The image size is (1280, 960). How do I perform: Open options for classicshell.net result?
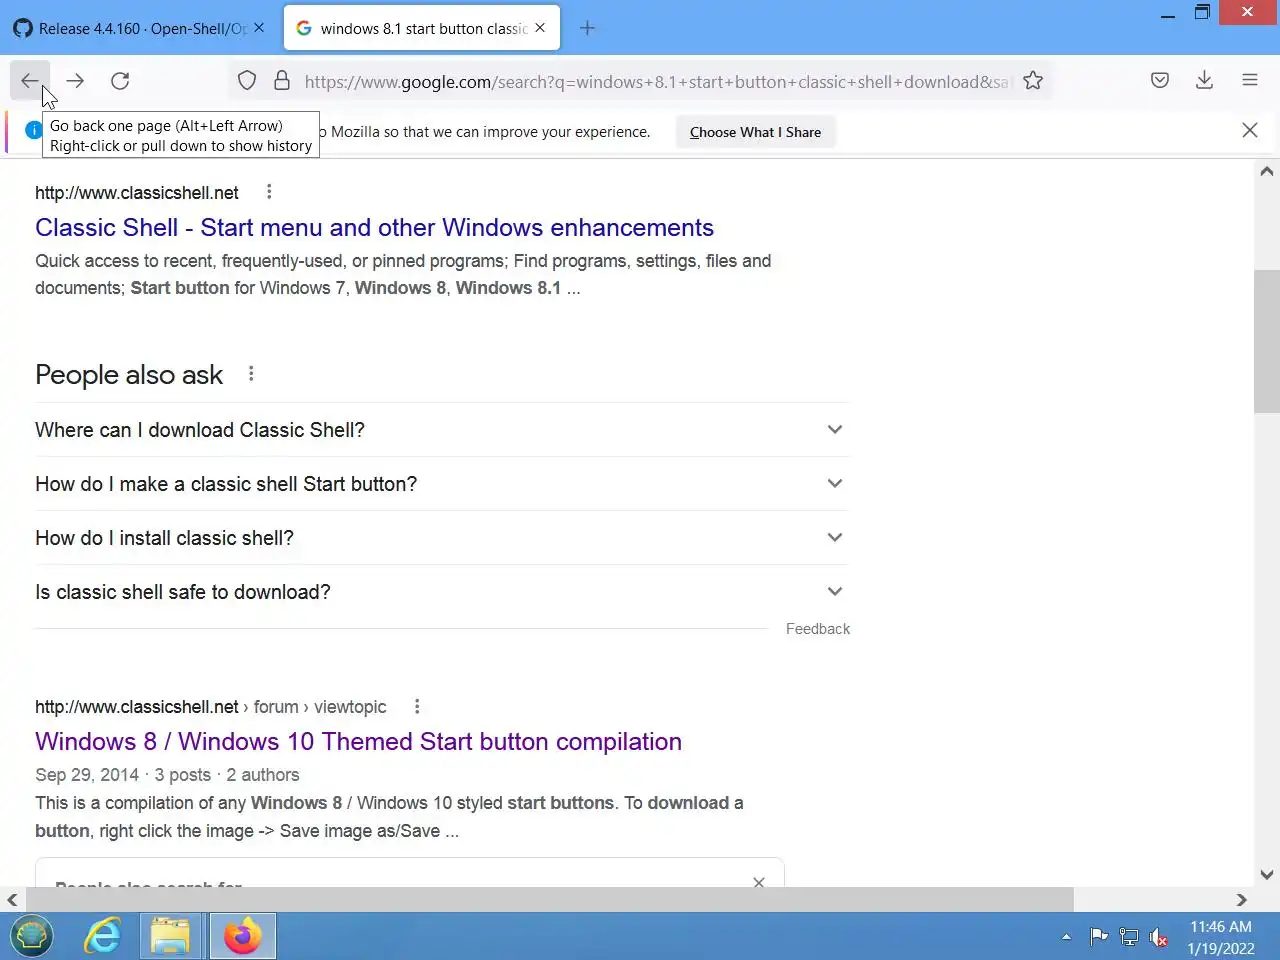[269, 191]
